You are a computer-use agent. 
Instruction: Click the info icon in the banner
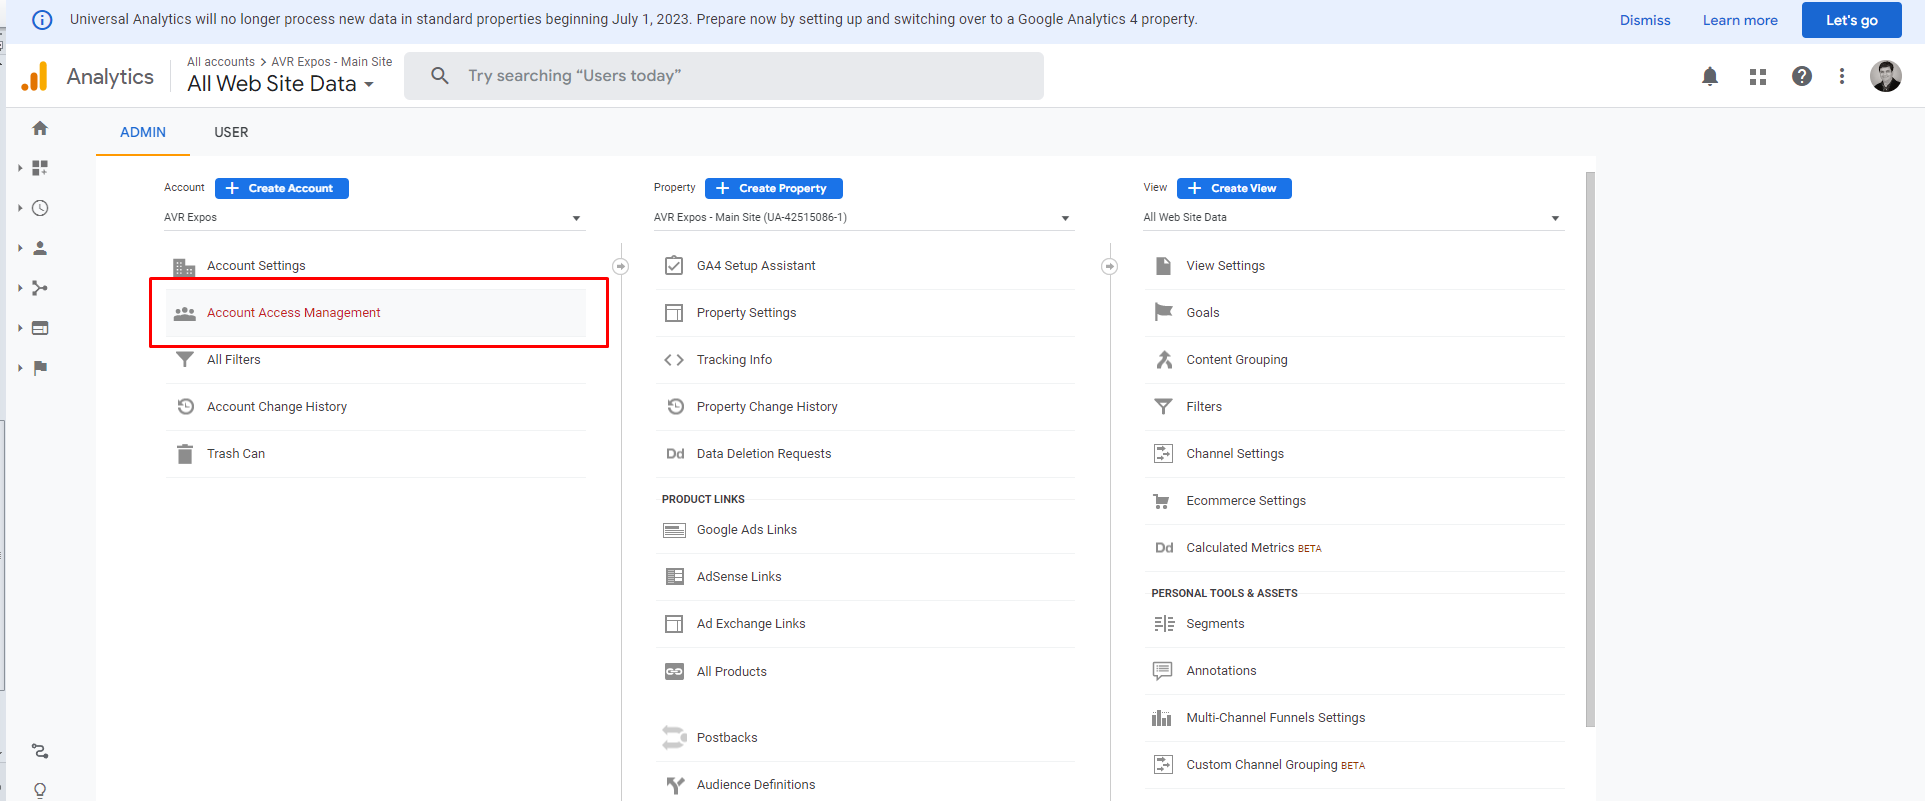[x=42, y=20]
